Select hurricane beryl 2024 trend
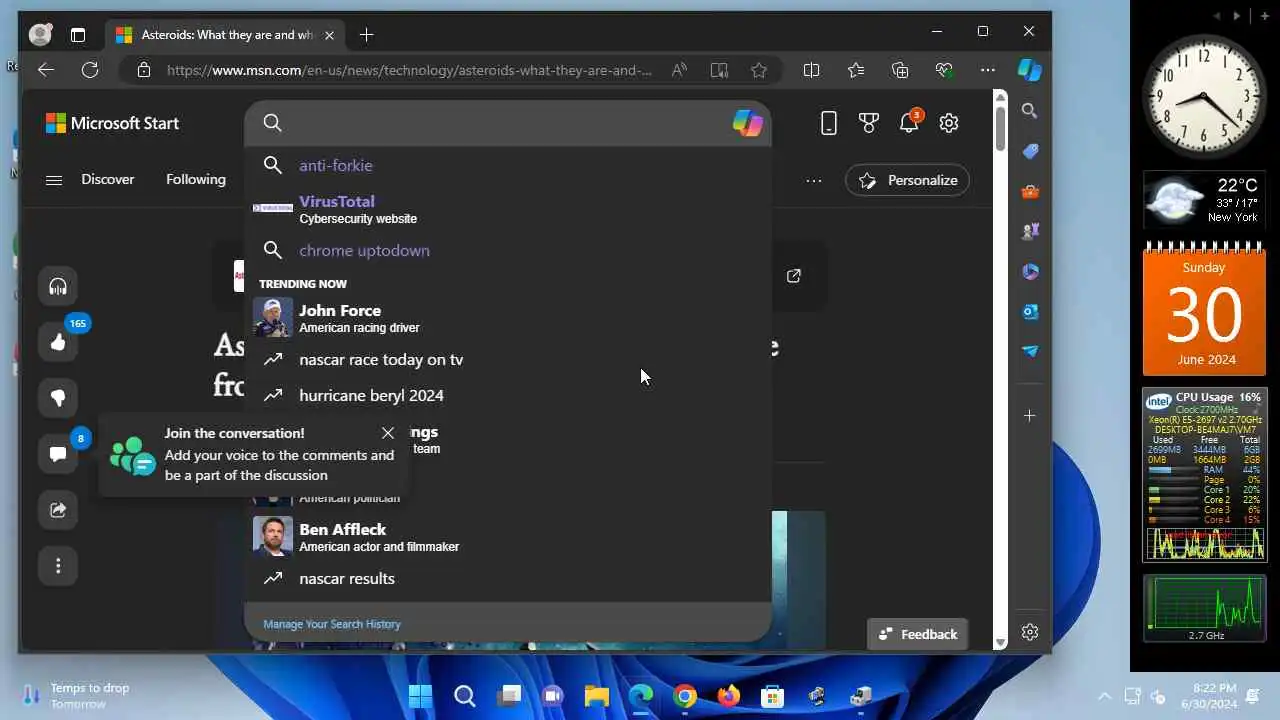 point(507,395)
